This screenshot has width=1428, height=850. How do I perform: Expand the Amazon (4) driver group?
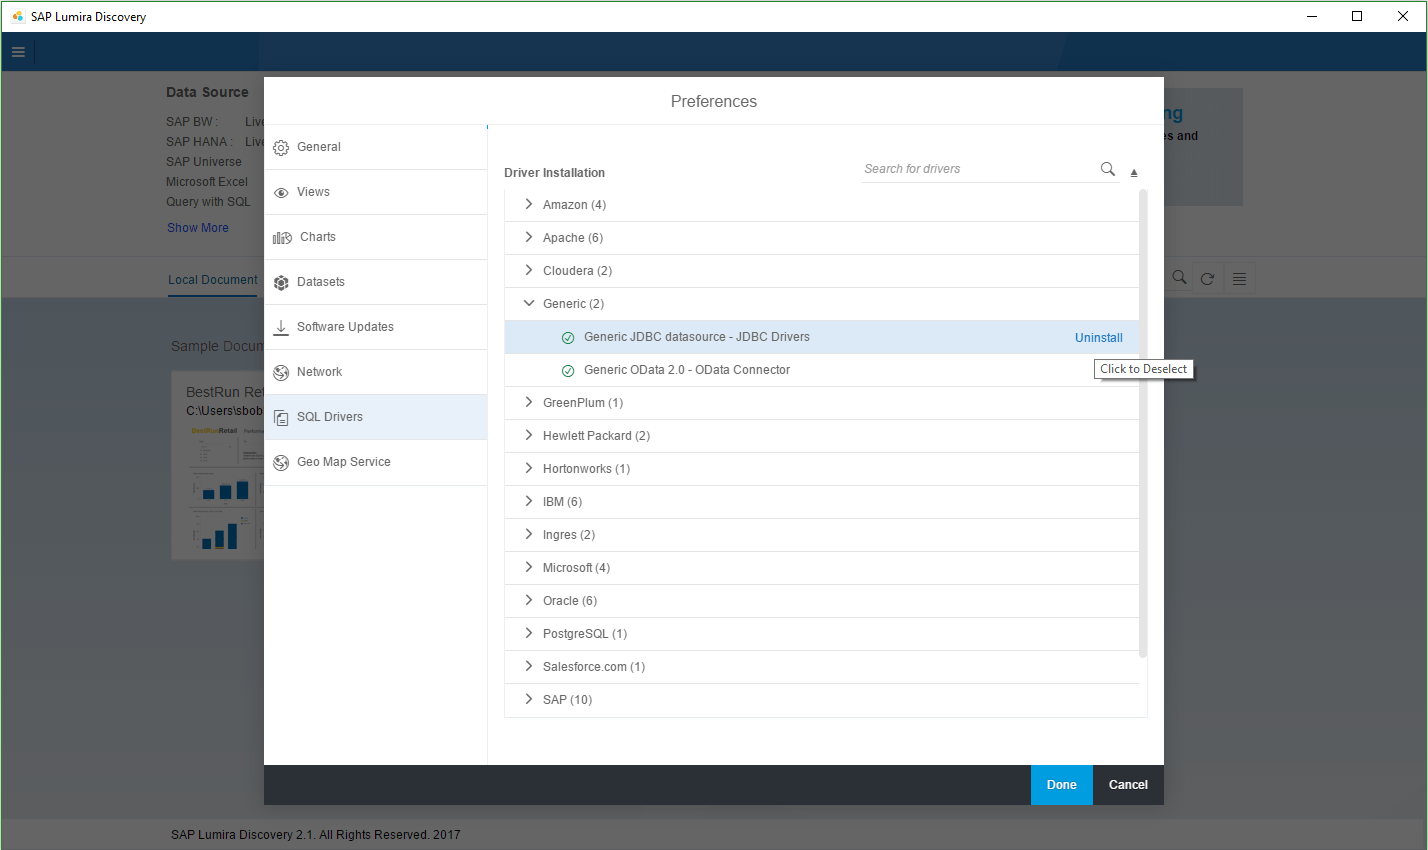(529, 204)
